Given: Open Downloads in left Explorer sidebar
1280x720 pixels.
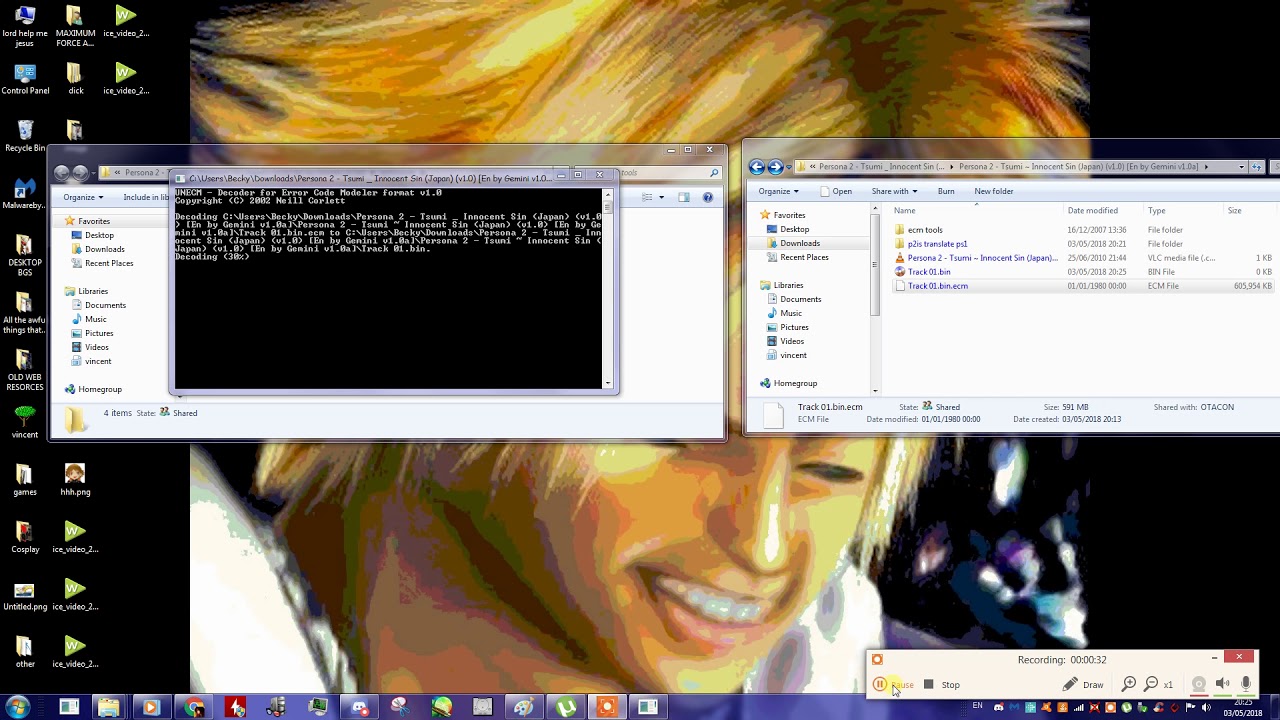Looking at the screenshot, I should pyautogui.click(x=104, y=249).
